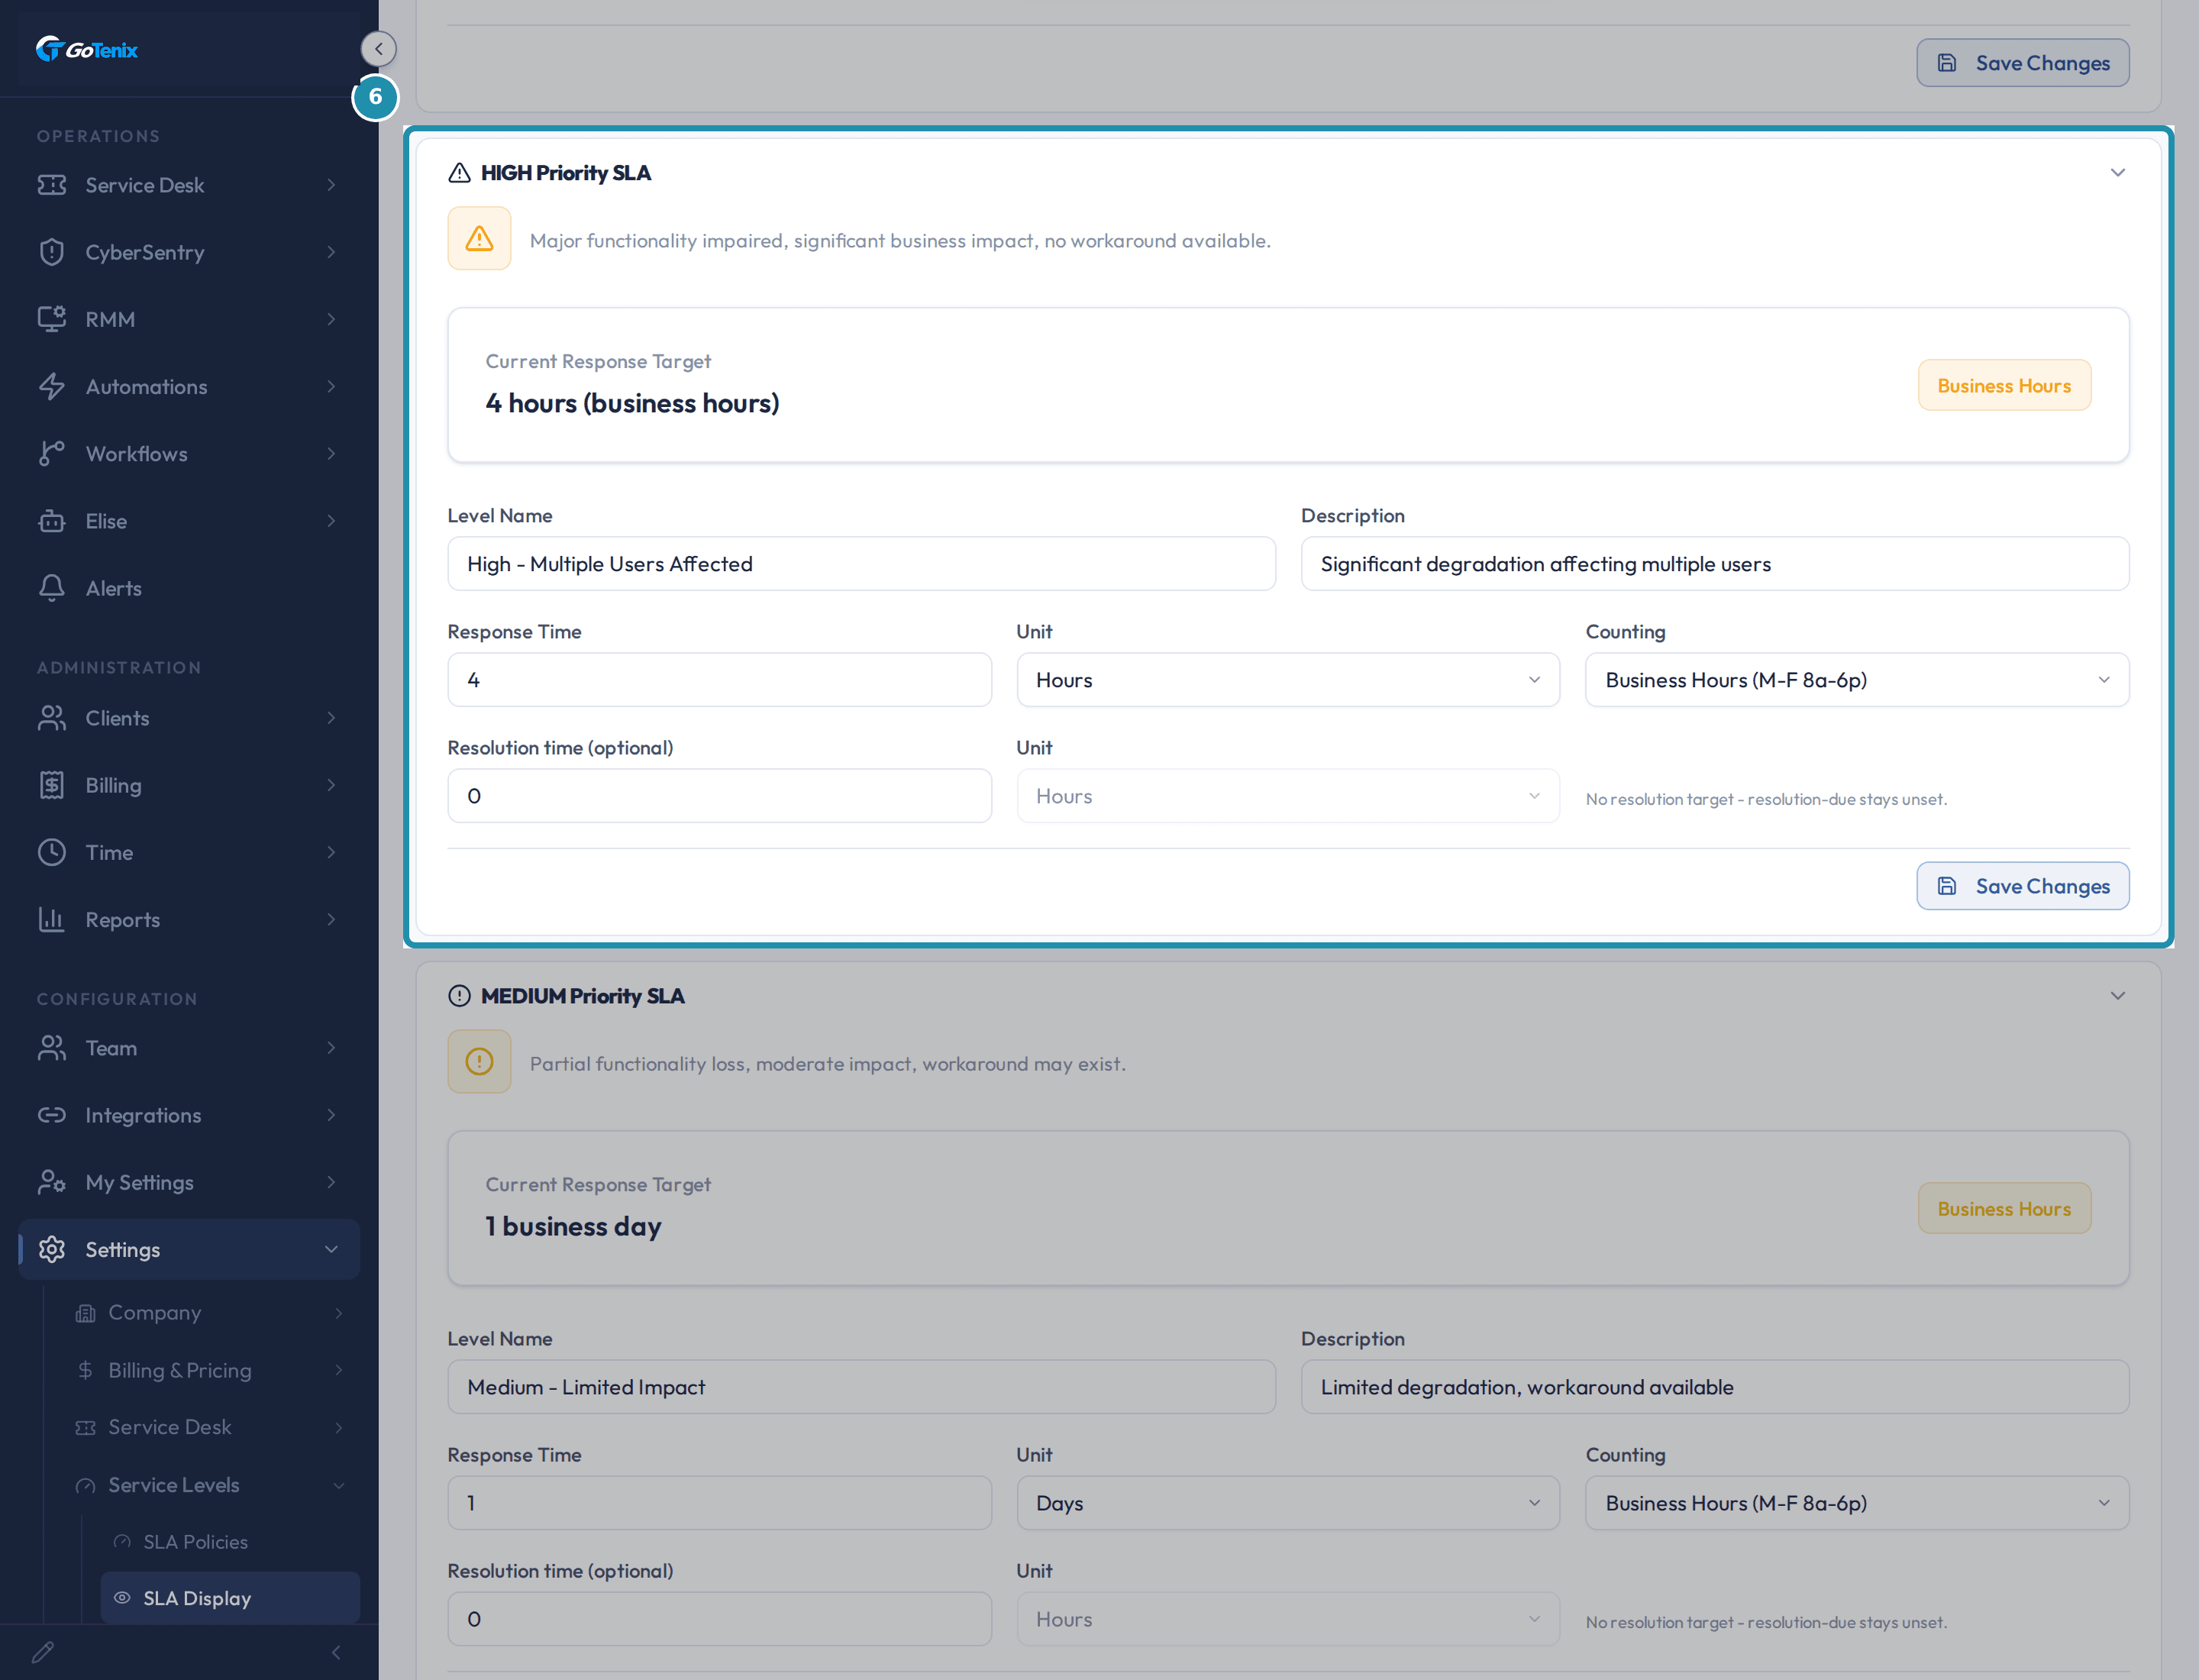Expand Billing & Pricing submenu

(x=339, y=1370)
